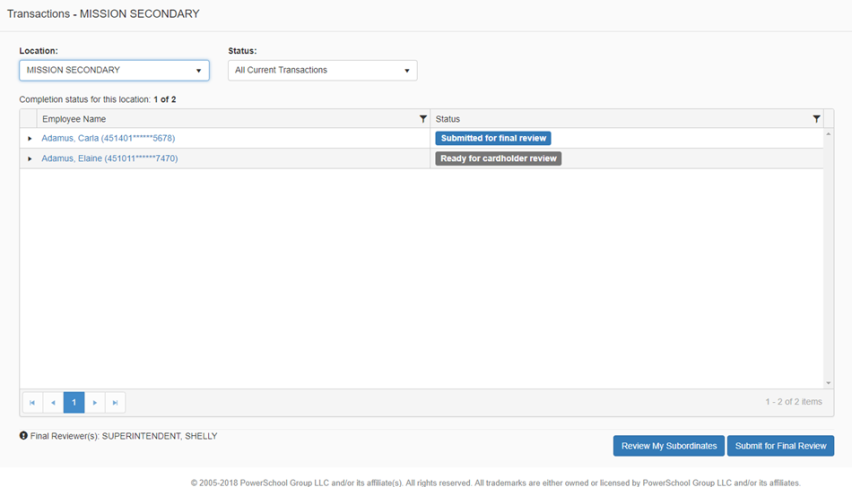Open the Location dropdown
The height and width of the screenshot is (487, 852).
click(114, 70)
